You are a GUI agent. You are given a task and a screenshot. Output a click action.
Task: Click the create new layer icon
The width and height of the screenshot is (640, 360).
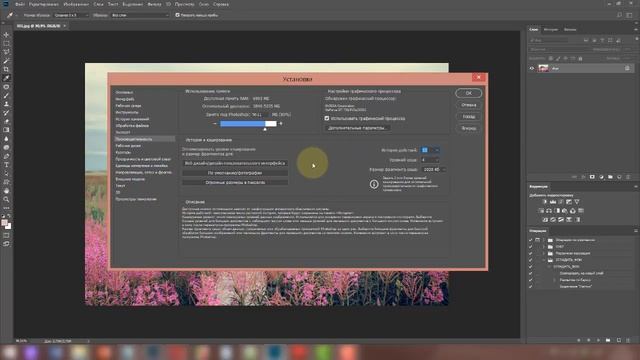[x=619, y=177]
